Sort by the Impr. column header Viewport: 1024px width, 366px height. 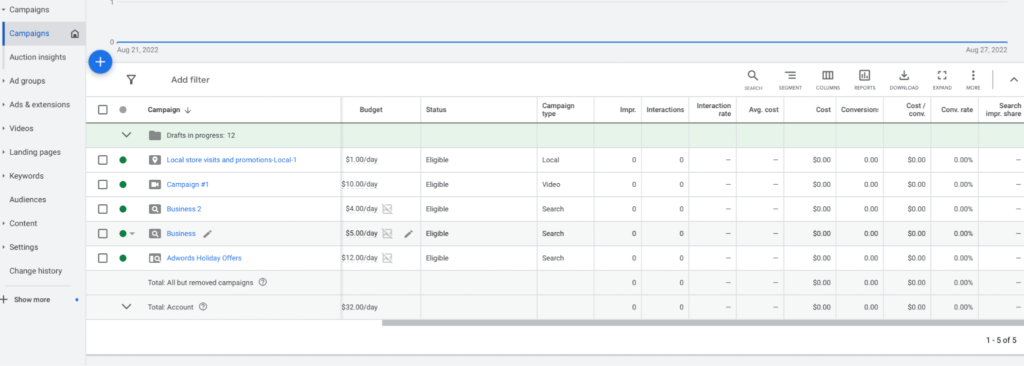(x=628, y=110)
